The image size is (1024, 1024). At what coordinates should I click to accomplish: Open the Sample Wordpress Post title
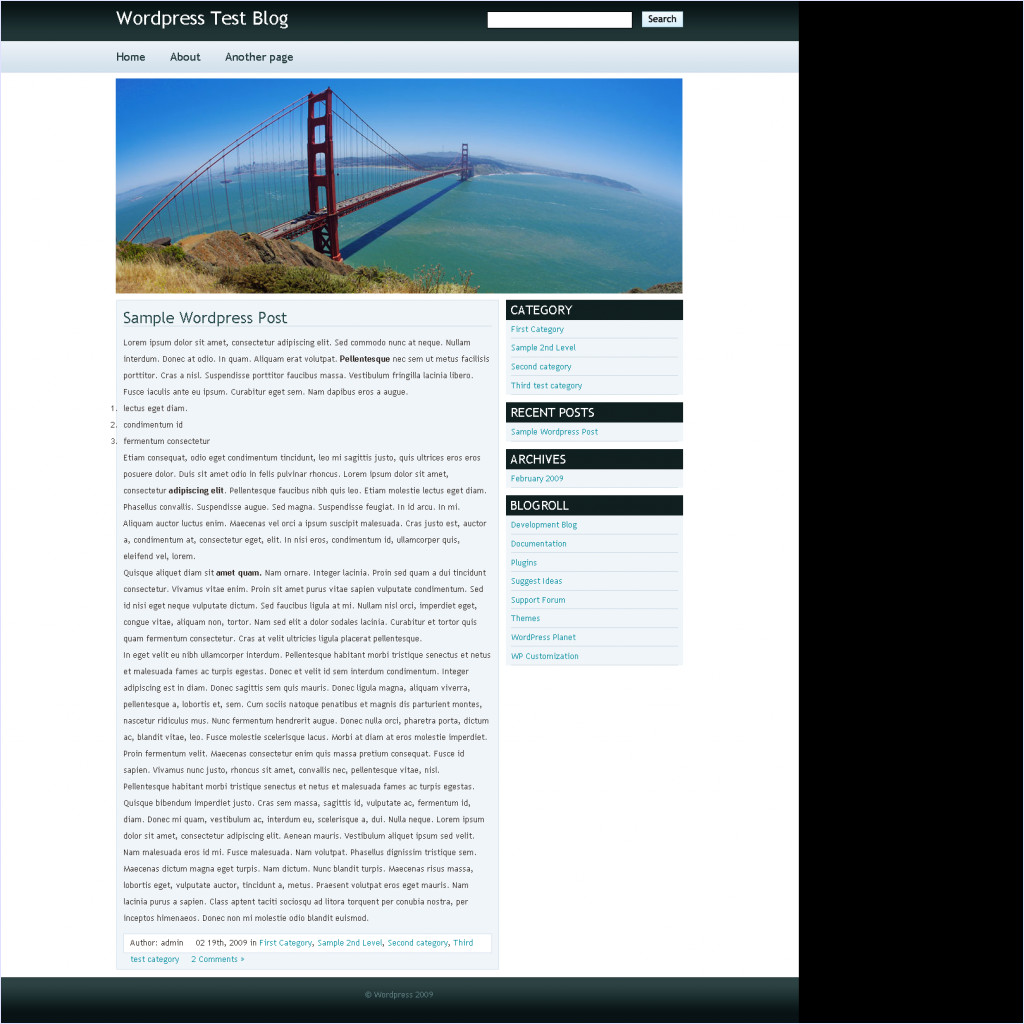click(x=205, y=318)
